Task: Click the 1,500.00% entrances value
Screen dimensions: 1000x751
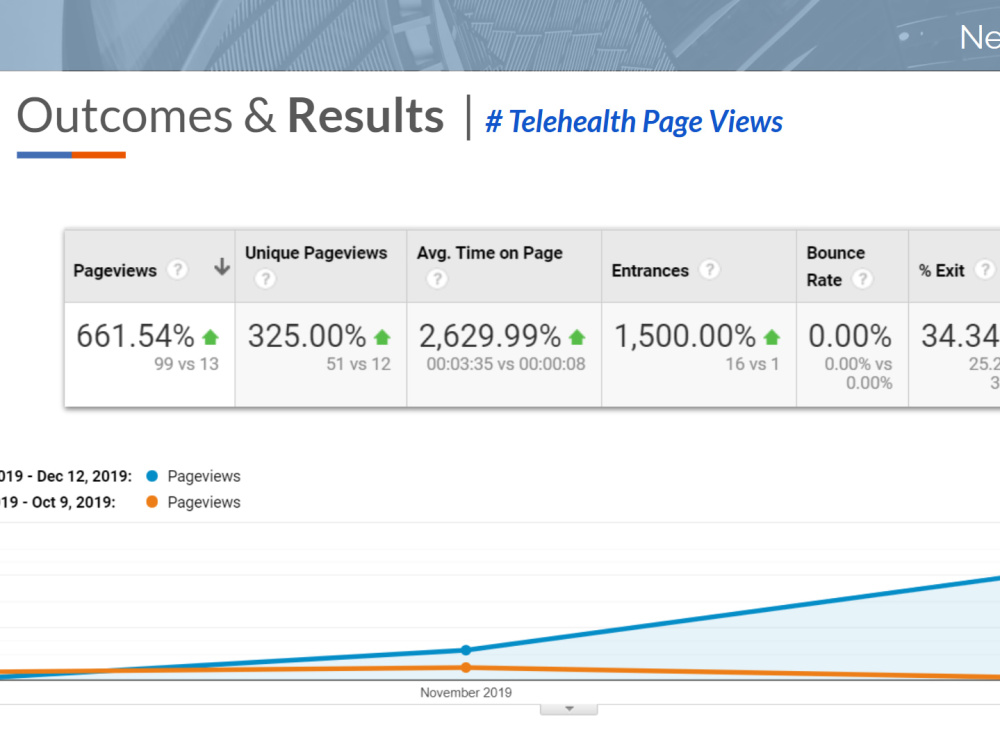Action: [685, 336]
